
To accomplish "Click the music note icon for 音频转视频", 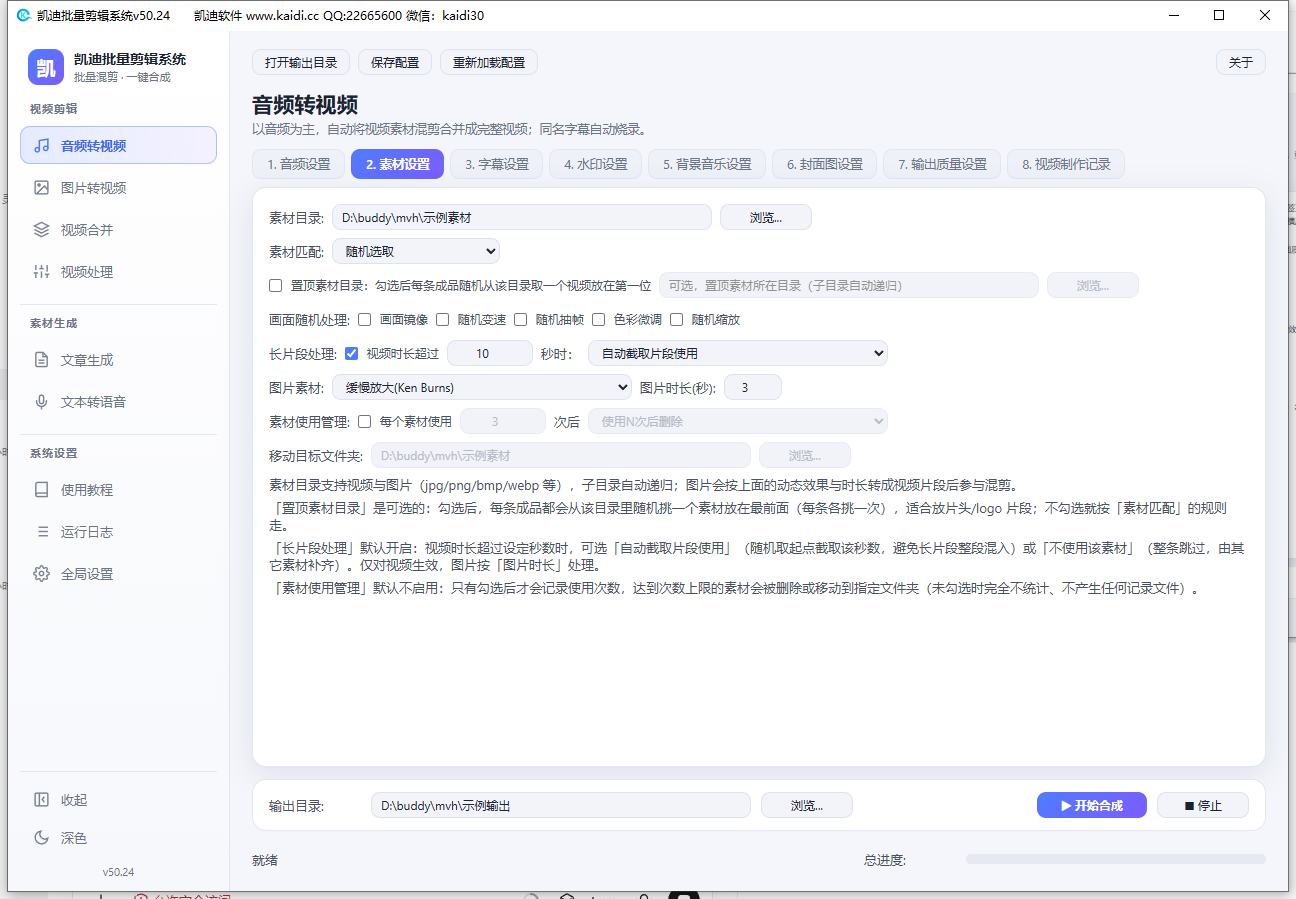I will tap(42, 146).
